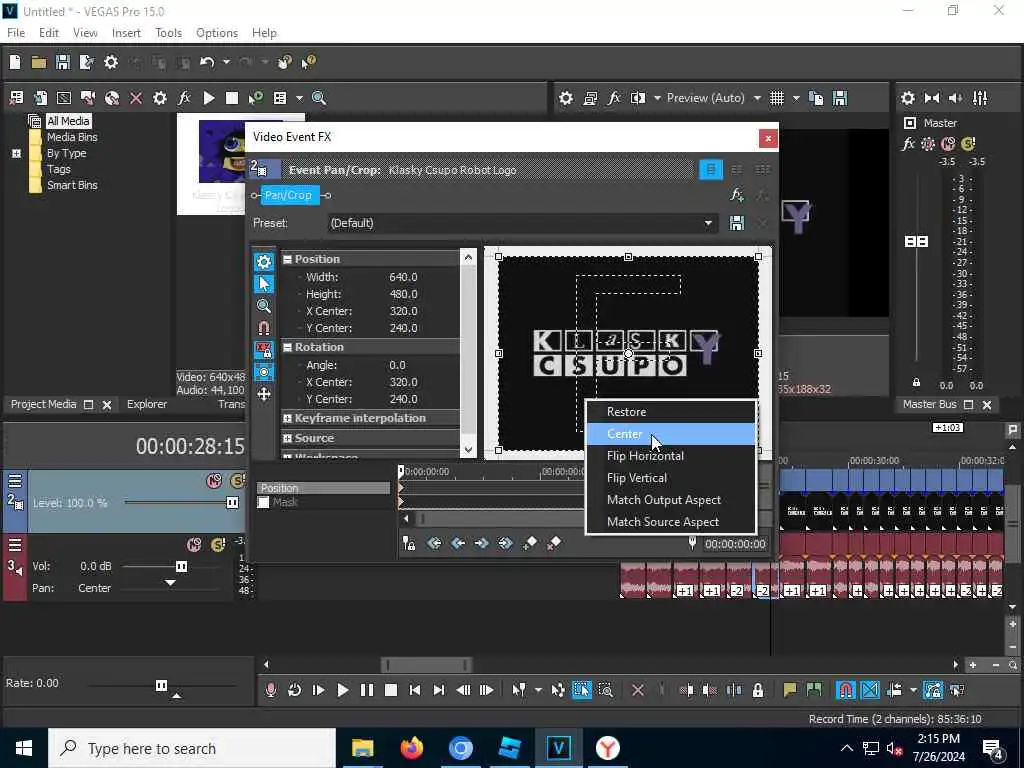Open the Plug-In Chain fx button
Viewport: 1024px width, 768px height.
pos(737,195)
